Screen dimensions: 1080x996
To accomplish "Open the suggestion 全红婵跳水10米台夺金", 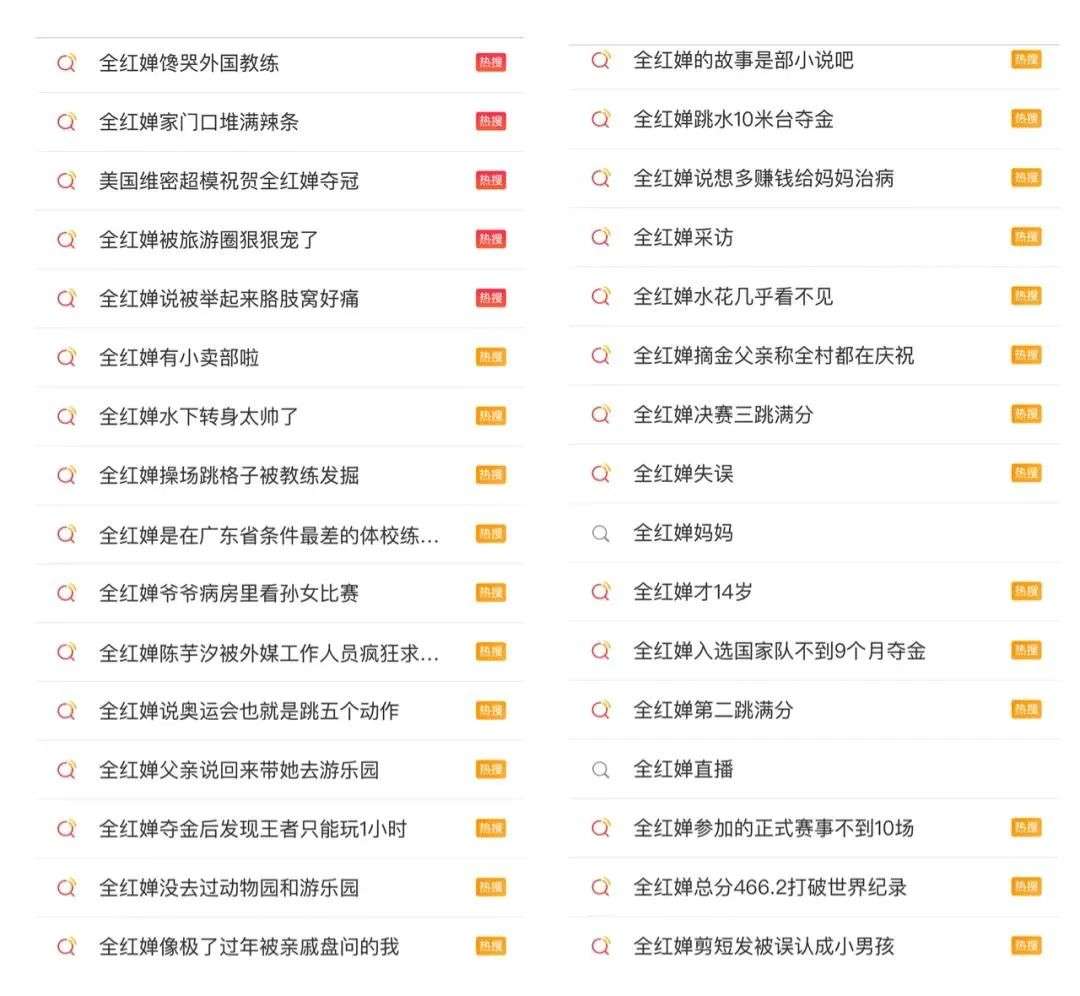I will pyautogui.click(x=733, y=120).
